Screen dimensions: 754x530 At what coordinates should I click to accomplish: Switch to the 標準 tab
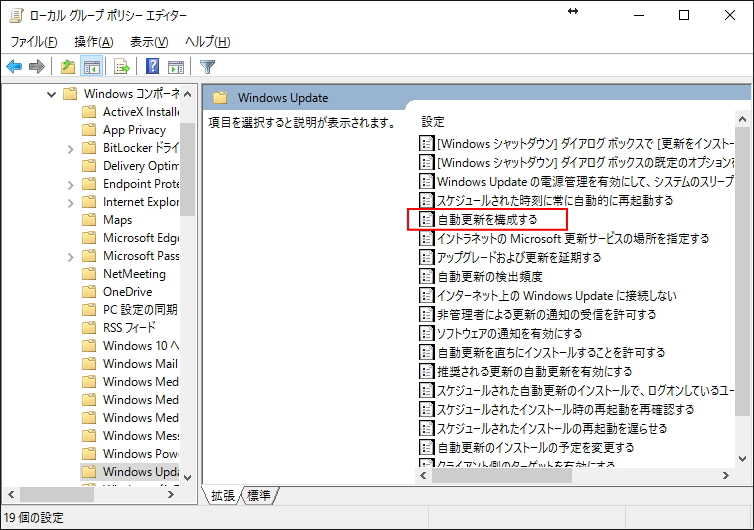259,495
